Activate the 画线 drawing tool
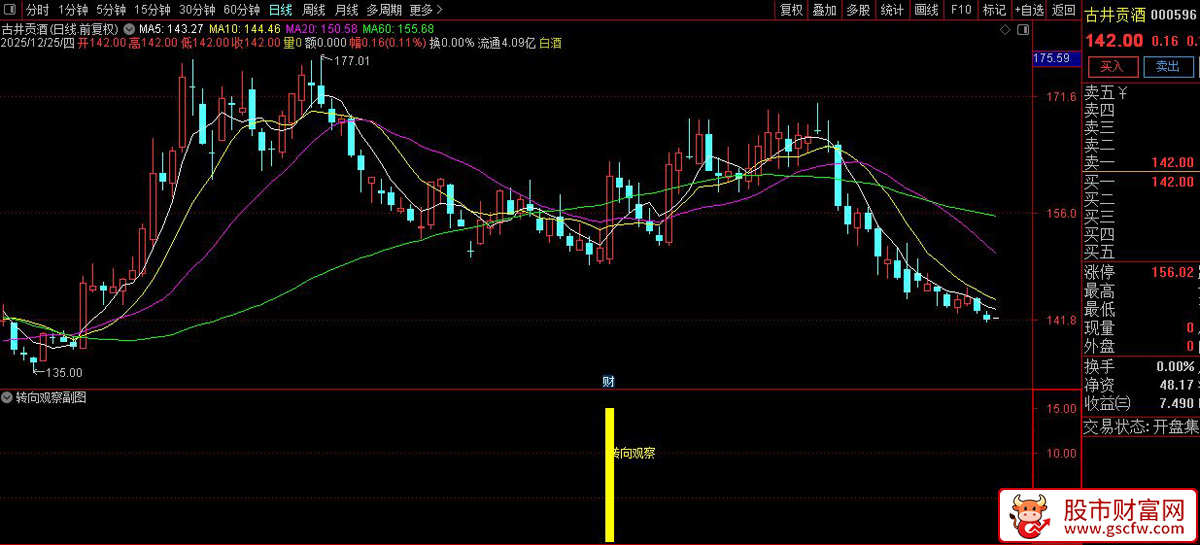 pos(926,9)
